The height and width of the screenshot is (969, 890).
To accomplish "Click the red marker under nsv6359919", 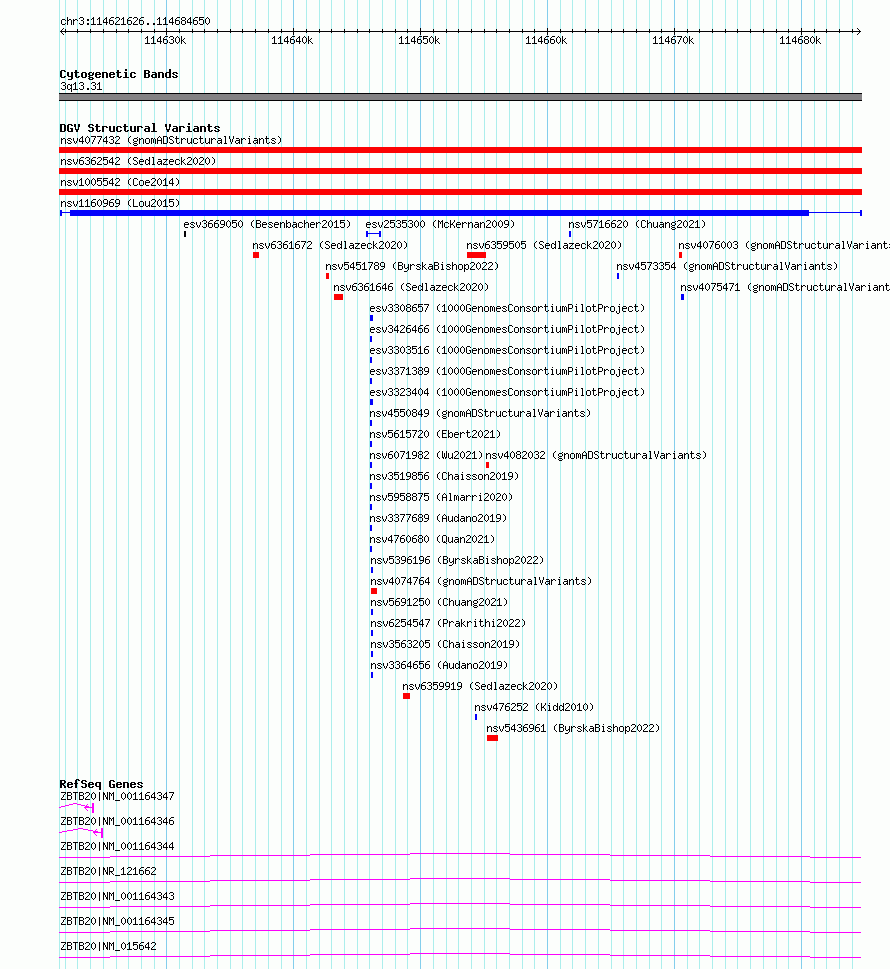I will click(x=407, y=696).
